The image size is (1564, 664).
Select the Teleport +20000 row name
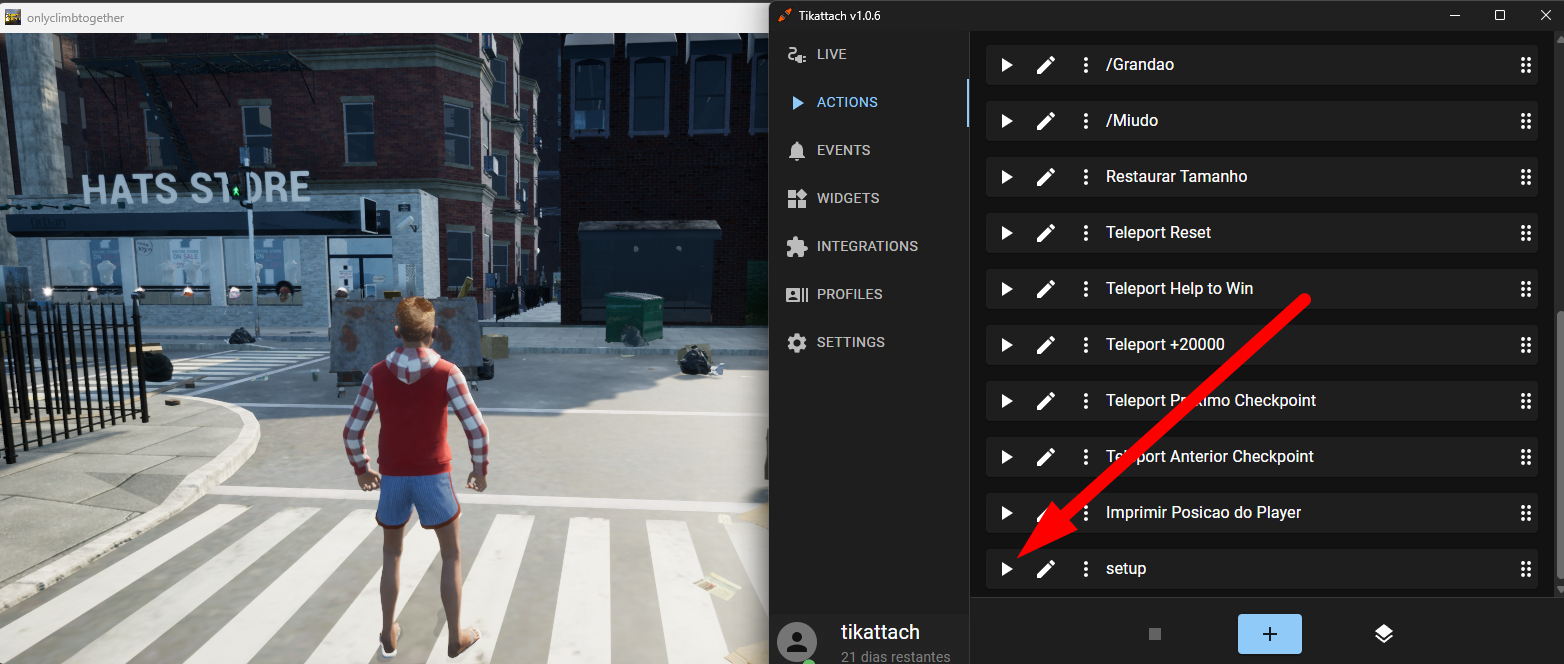1165,345
